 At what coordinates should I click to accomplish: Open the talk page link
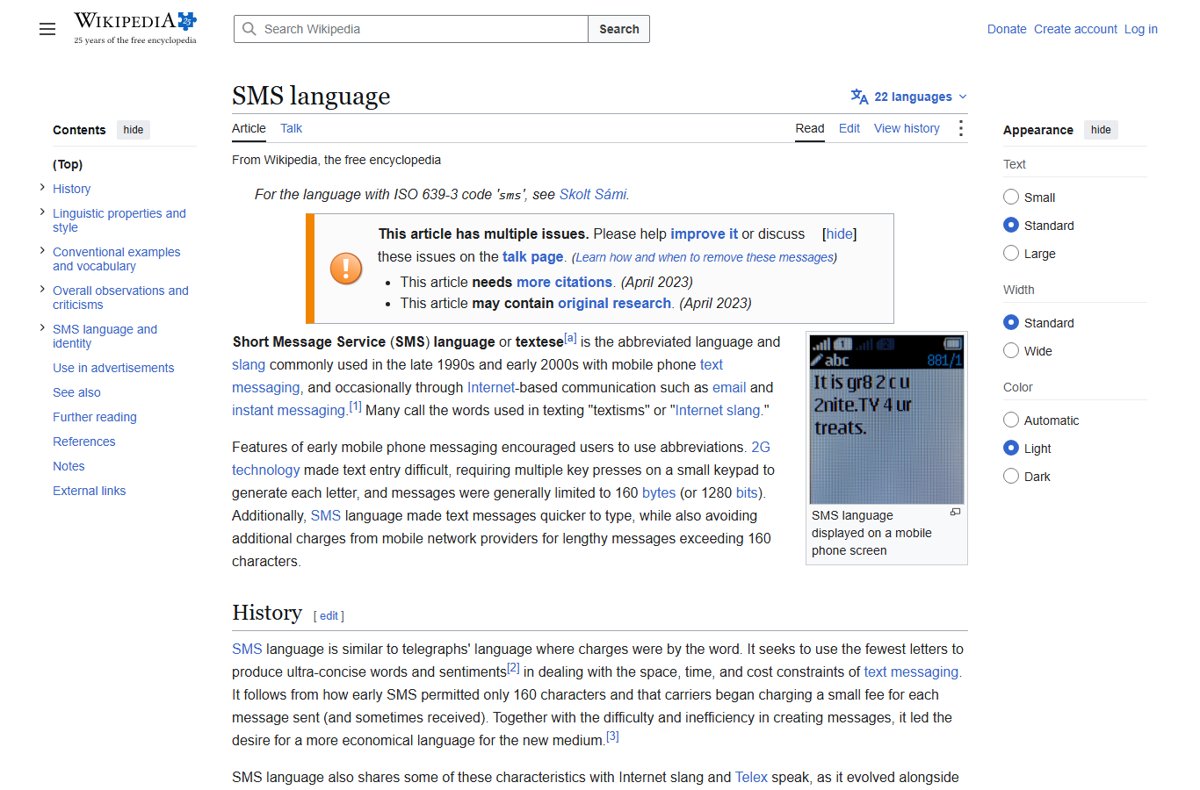click(533, 257)
